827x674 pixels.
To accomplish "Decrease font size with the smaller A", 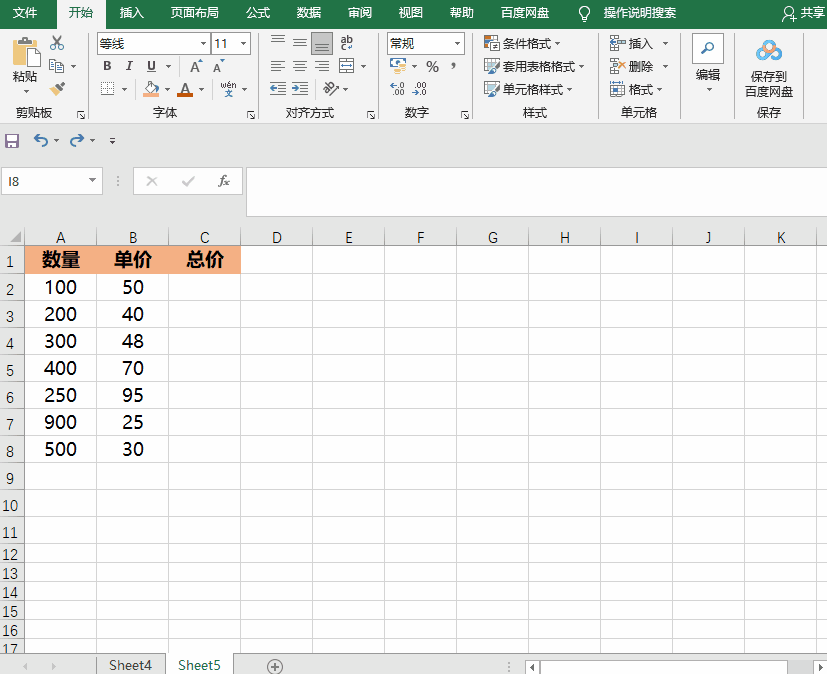I will [x=218, y=66].
